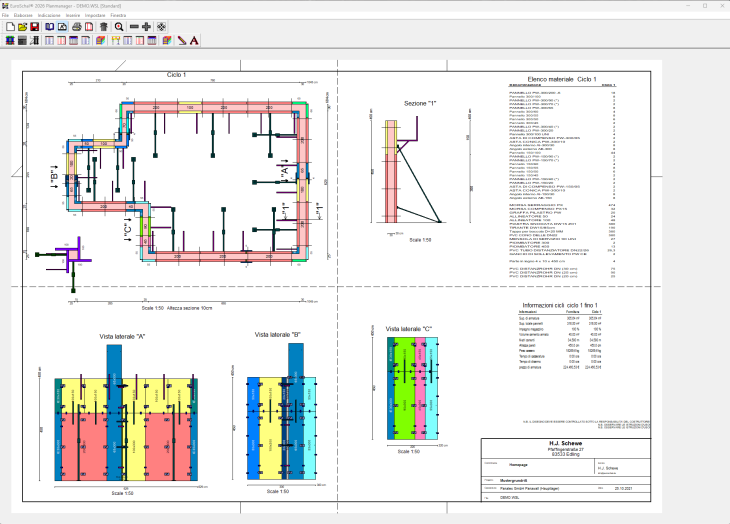
Task: Save the plan with red floppy icon
Action: click(x=34, y=27)
